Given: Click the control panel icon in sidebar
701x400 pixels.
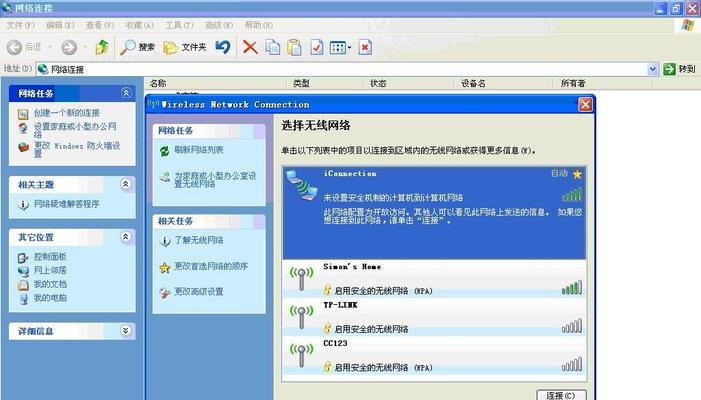Looking at the screenshot, I should (x=23, y=257).
